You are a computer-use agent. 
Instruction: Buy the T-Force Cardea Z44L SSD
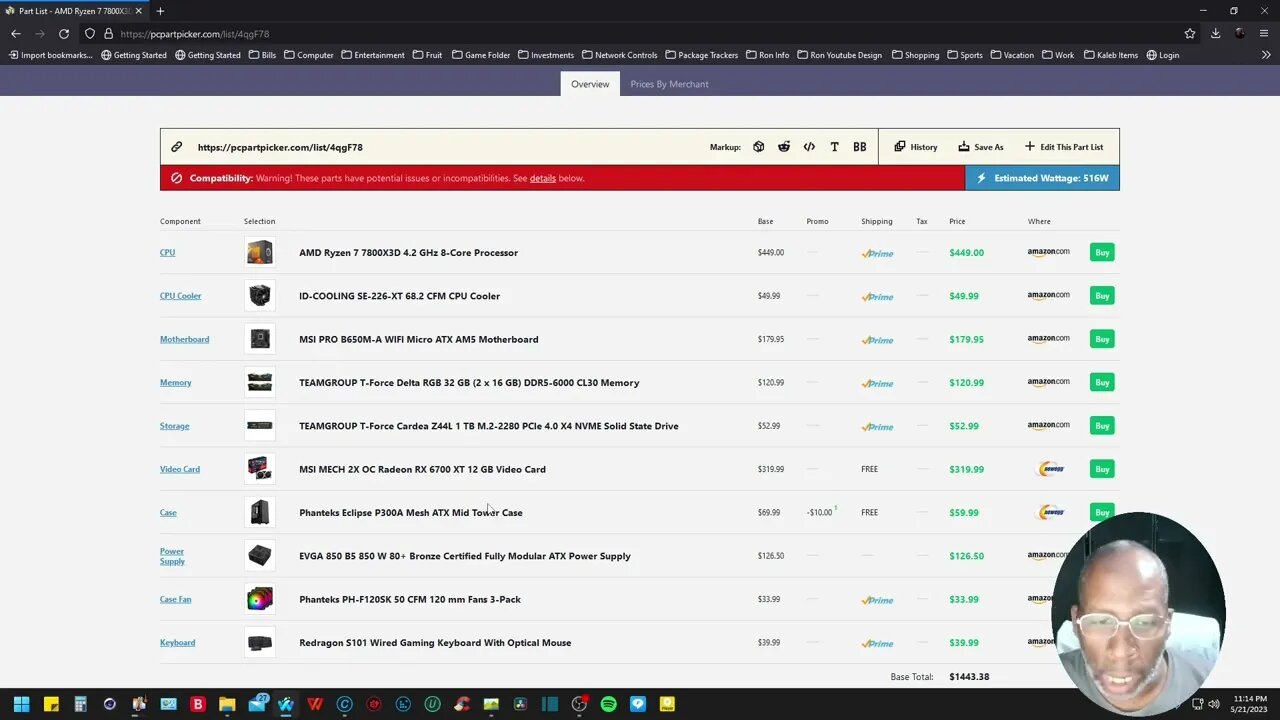pos(1102,426)
